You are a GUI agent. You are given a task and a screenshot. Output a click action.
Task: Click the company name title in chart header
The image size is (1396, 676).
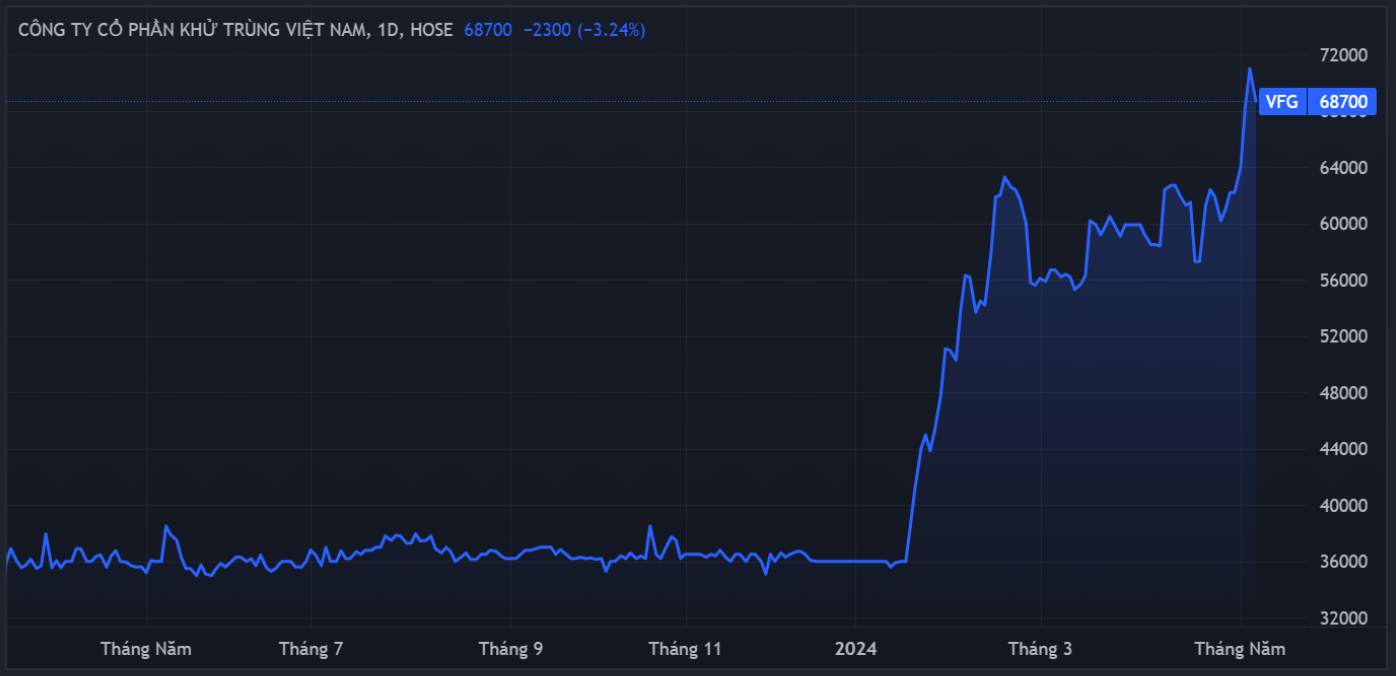click(192, 30)
